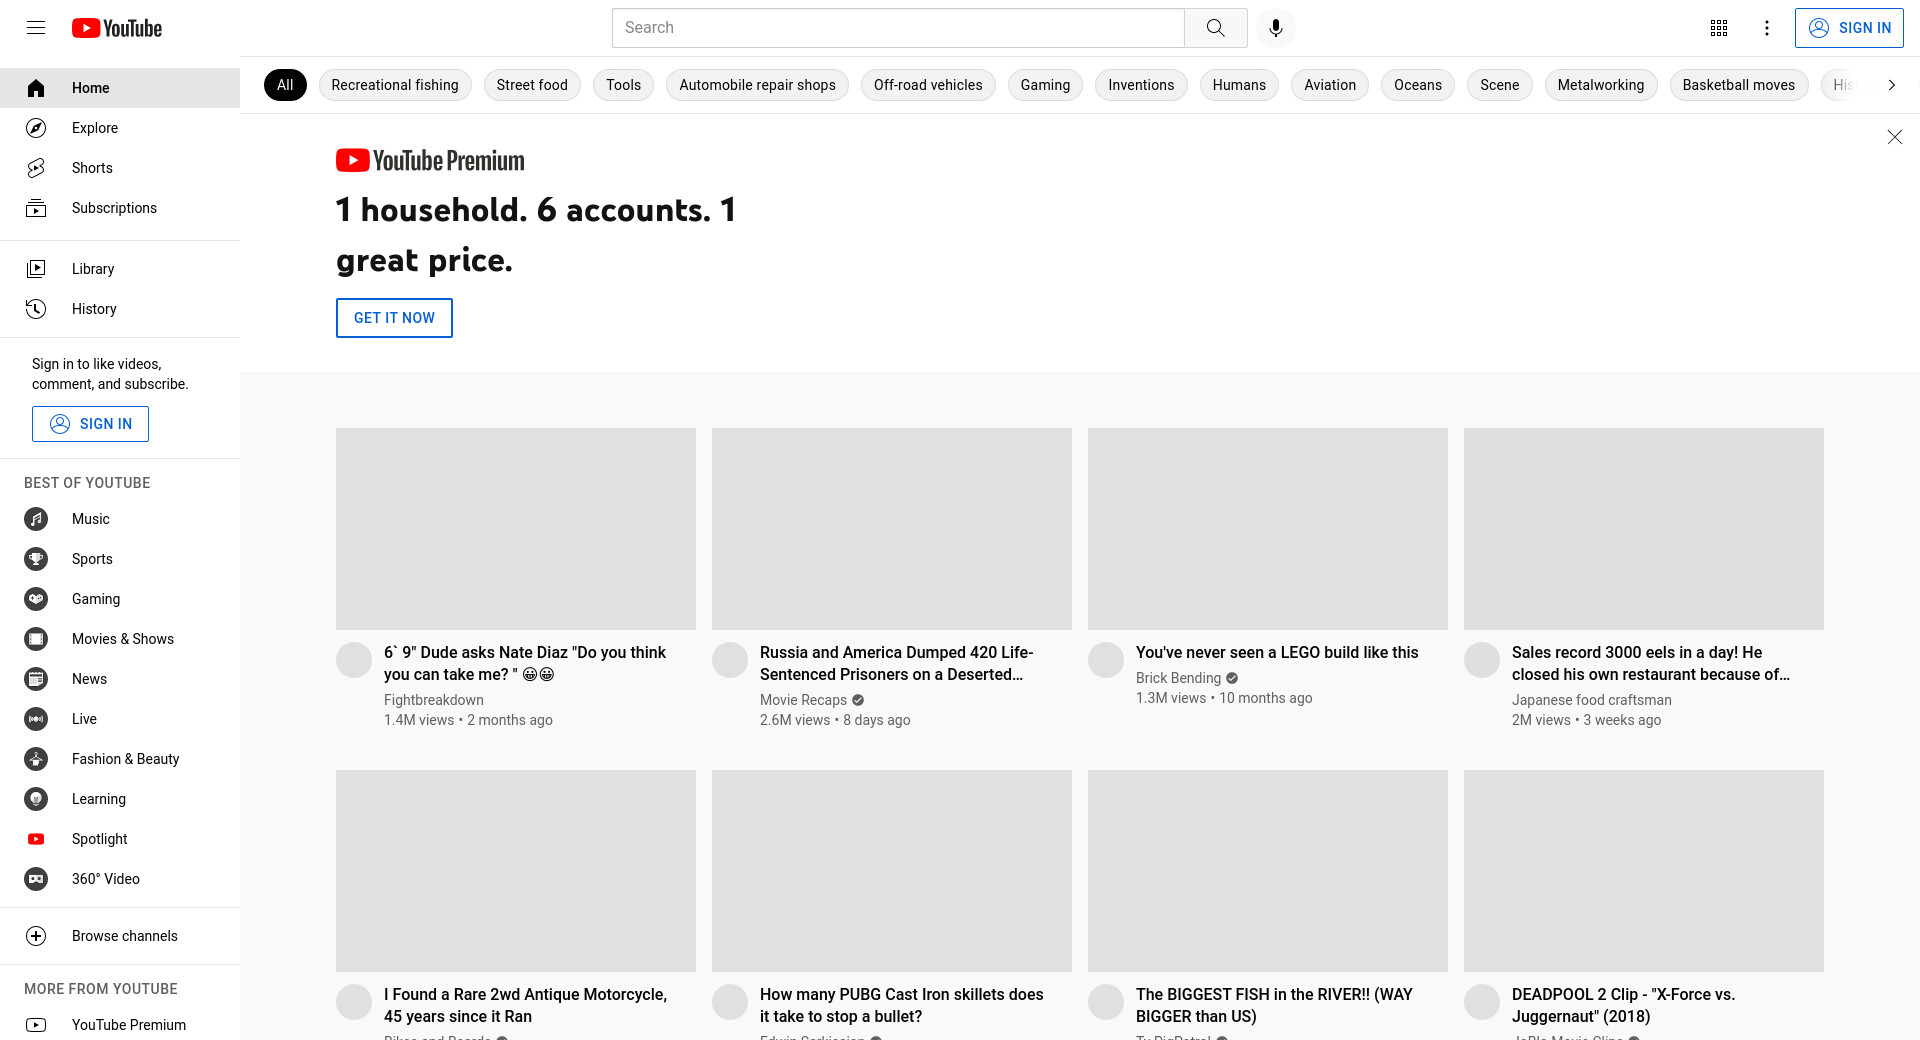The image size is (1920, 1040).
Task: Open Shorts from the sidebar
Action: pos(120,168)
